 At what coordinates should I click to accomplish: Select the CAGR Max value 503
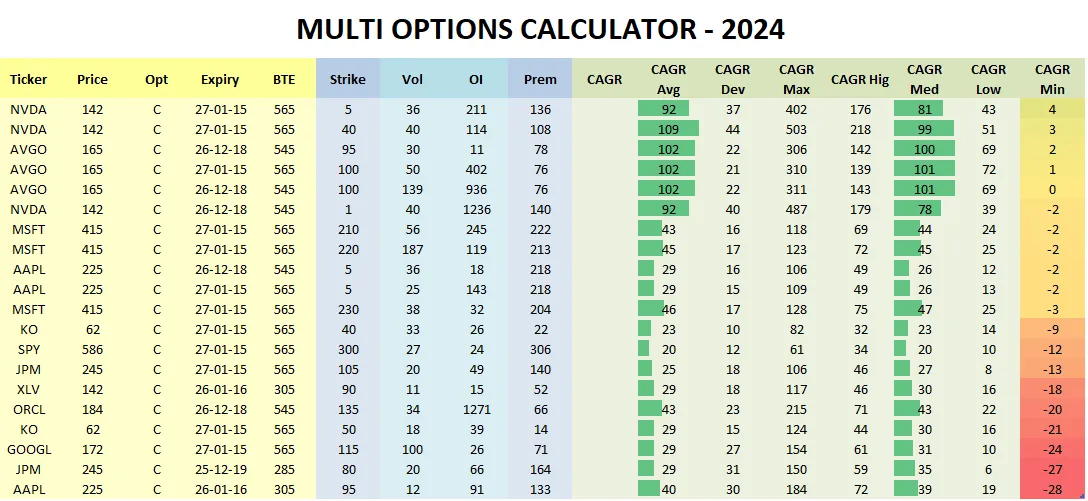click(x=797, y=129)
